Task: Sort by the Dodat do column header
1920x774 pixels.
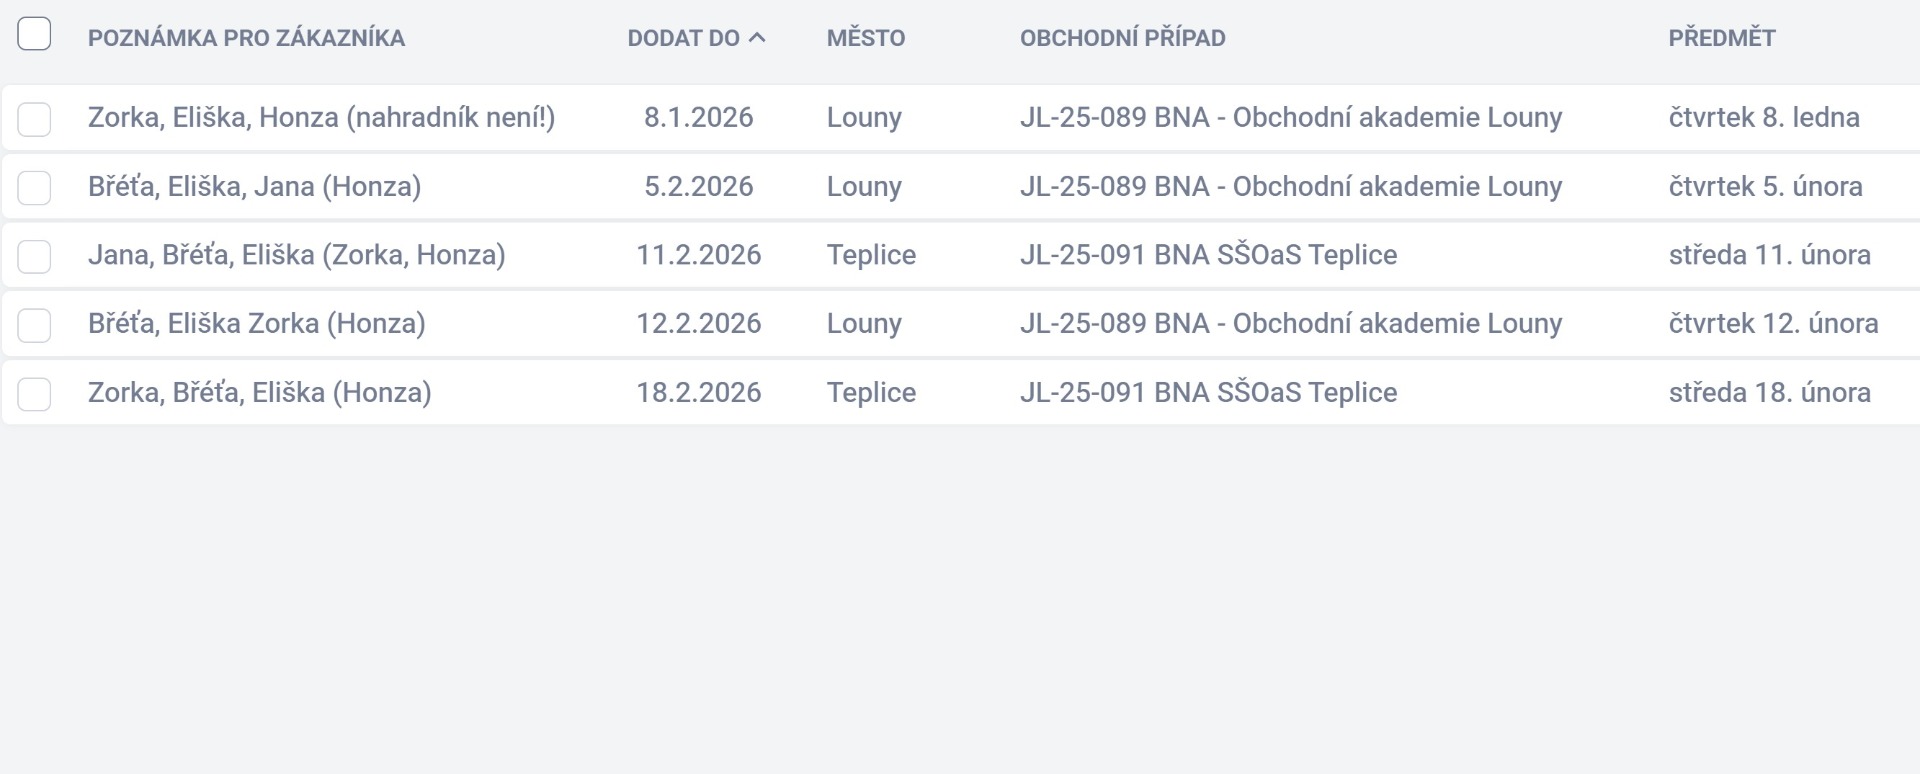Action: (x=683, y=38)
